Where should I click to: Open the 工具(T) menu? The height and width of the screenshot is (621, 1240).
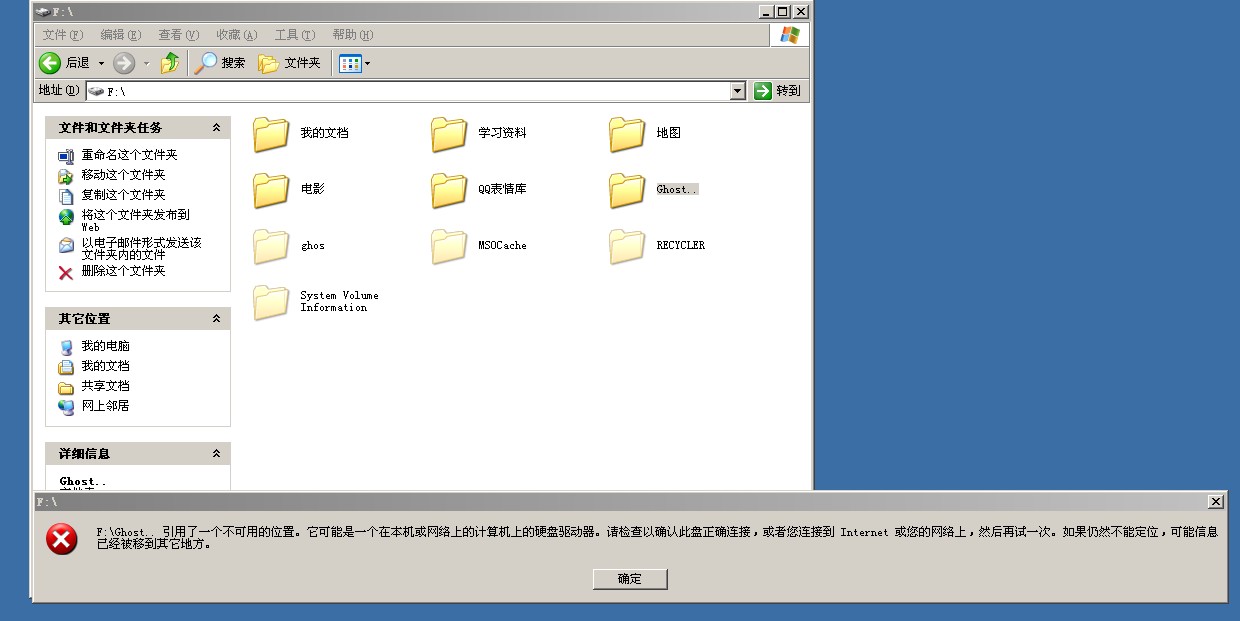click(x=294, y=35)
